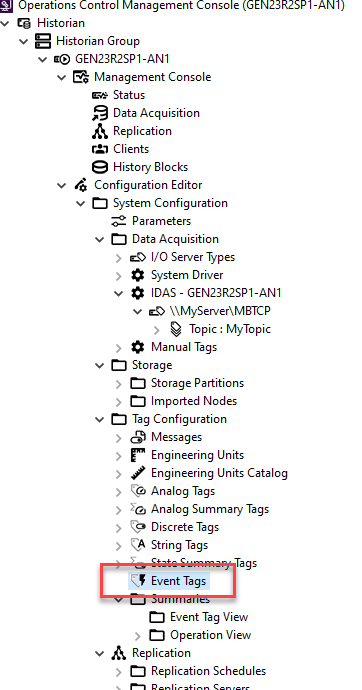Expand the Manual Tags node
Viewport: 362px width, 690px height.
point(118,348)
